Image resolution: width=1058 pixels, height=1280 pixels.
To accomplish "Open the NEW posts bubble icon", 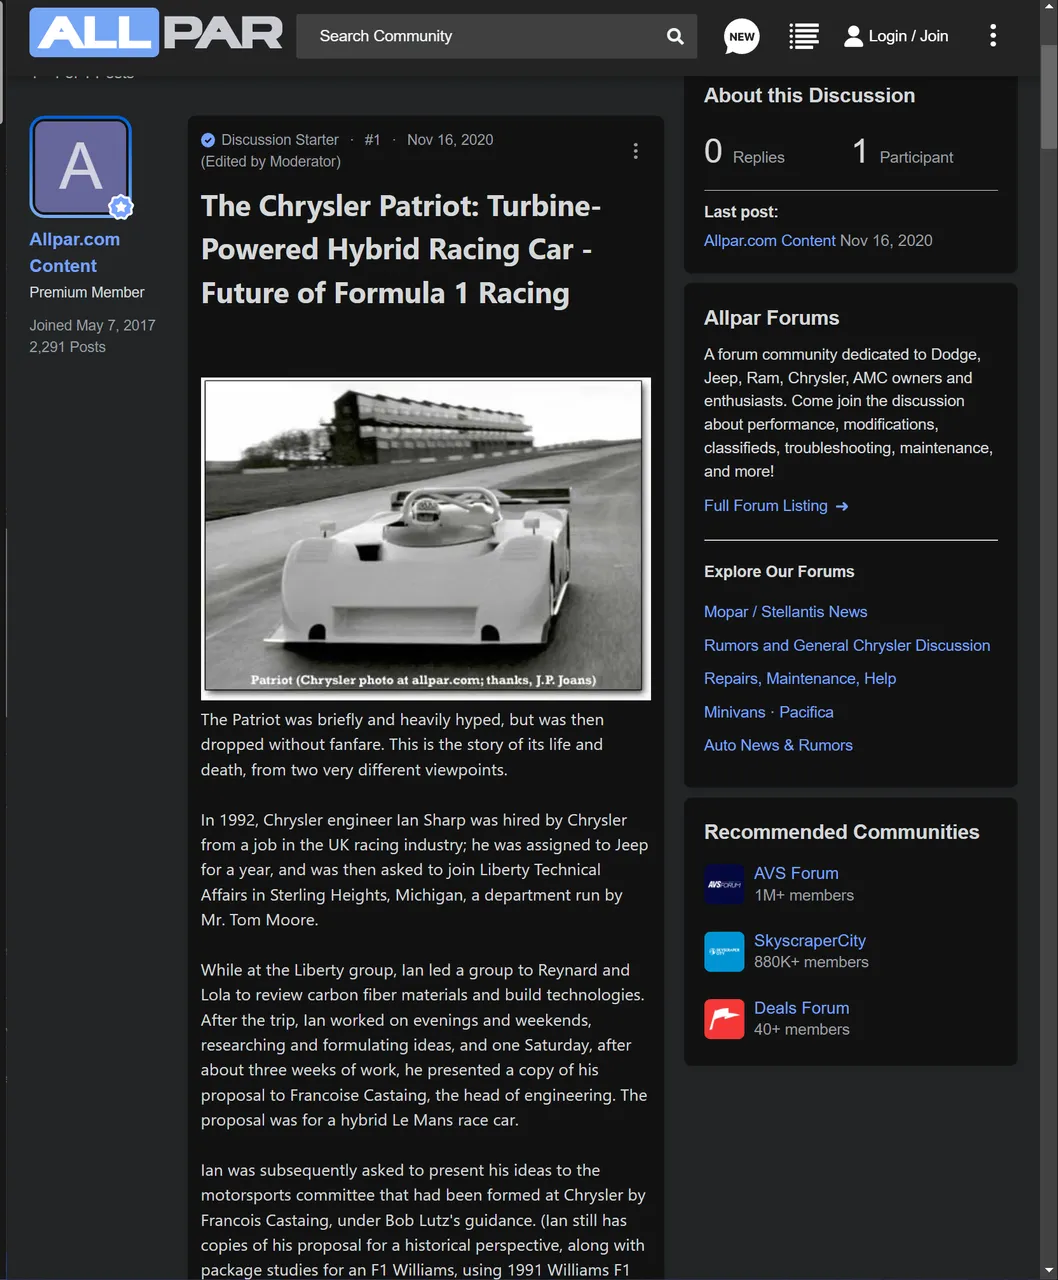I will 741,36.
